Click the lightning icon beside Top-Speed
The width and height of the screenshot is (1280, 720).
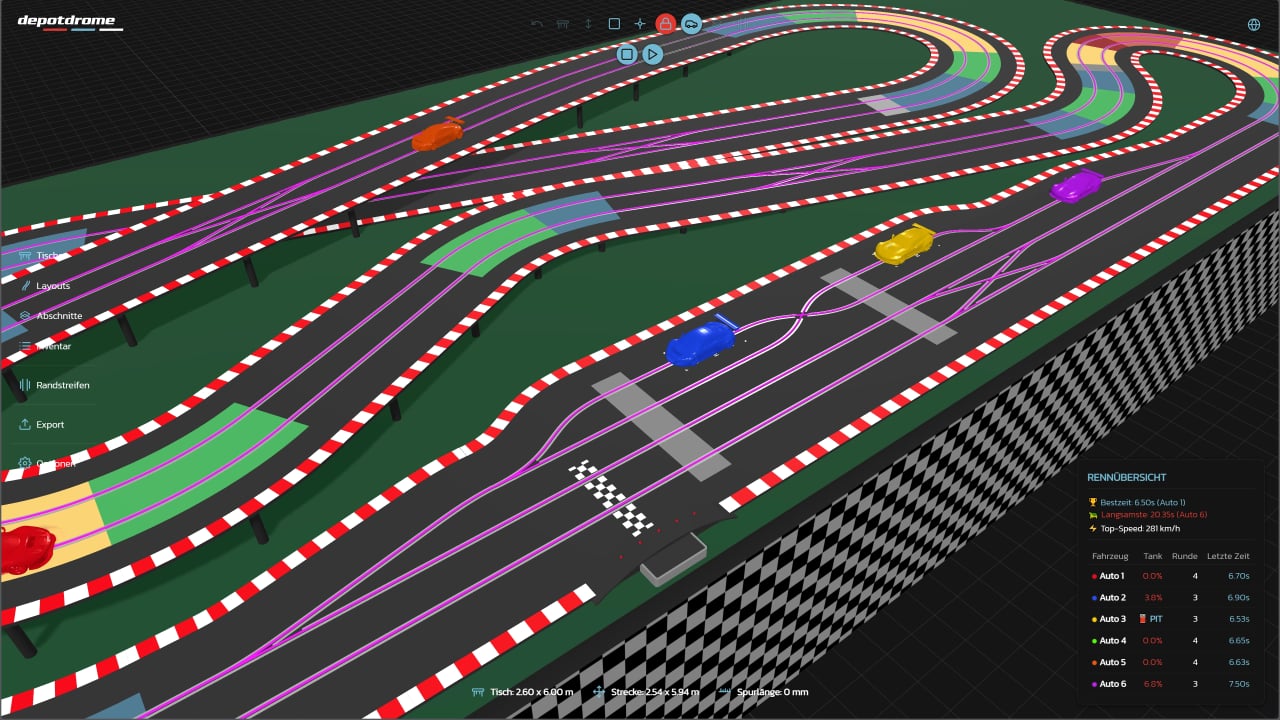1093,528
